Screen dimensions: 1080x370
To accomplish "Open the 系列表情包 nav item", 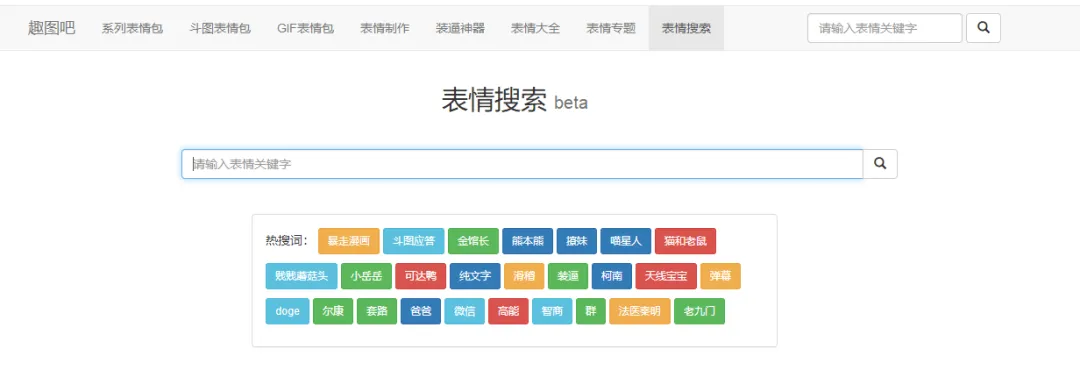I will 132,28.
